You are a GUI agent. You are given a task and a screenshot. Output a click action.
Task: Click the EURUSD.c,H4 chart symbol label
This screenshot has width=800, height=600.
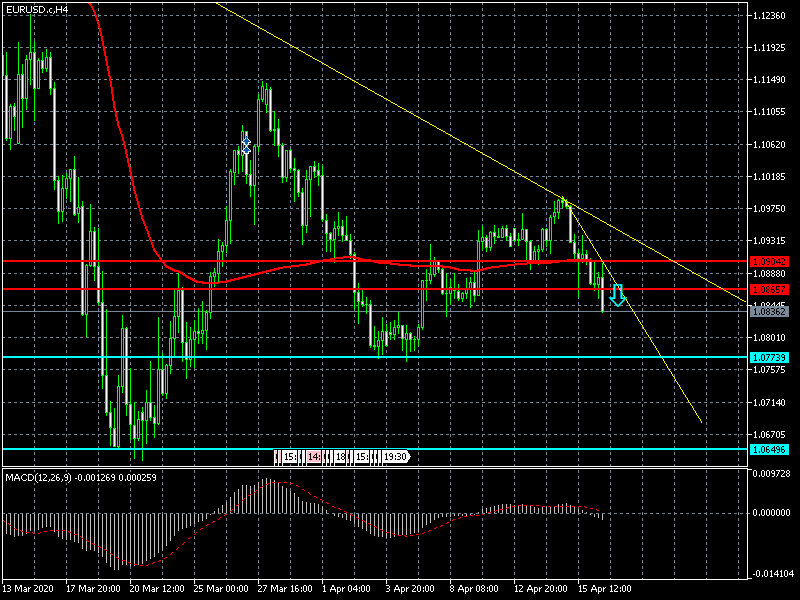click(x=38, y=9)
